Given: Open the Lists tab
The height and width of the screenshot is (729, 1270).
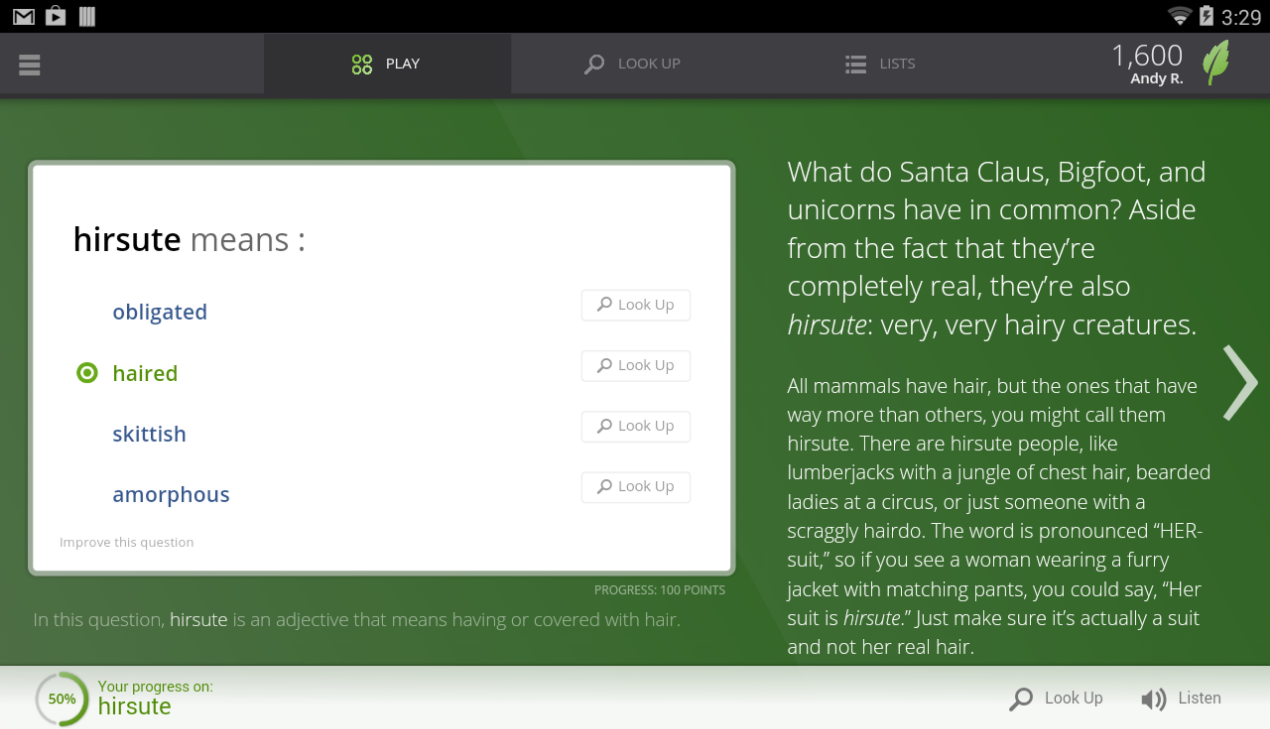Looking at the screenshot, I should 880,64.
